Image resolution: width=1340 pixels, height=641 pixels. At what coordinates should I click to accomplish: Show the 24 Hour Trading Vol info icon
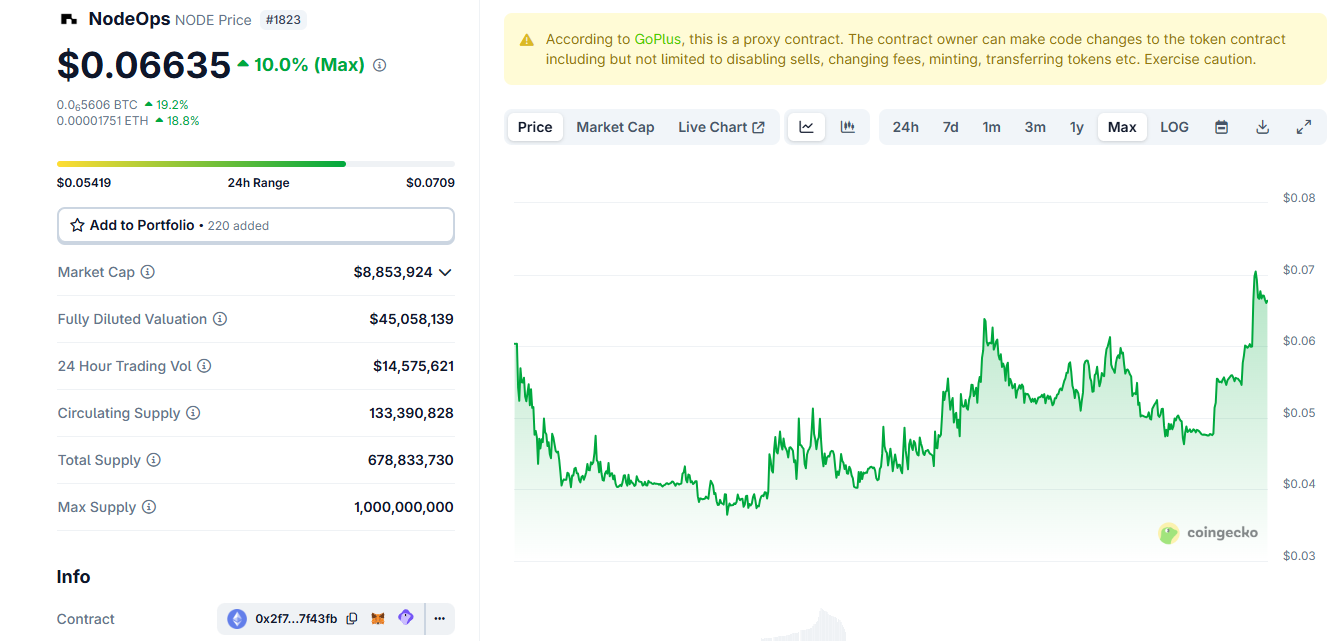coord(204,366)
